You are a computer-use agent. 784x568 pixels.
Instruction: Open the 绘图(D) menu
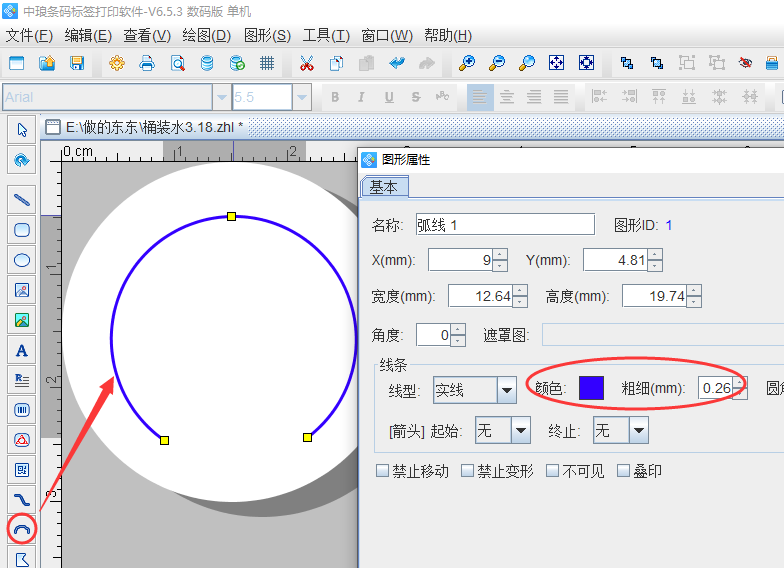coord(207,36)
